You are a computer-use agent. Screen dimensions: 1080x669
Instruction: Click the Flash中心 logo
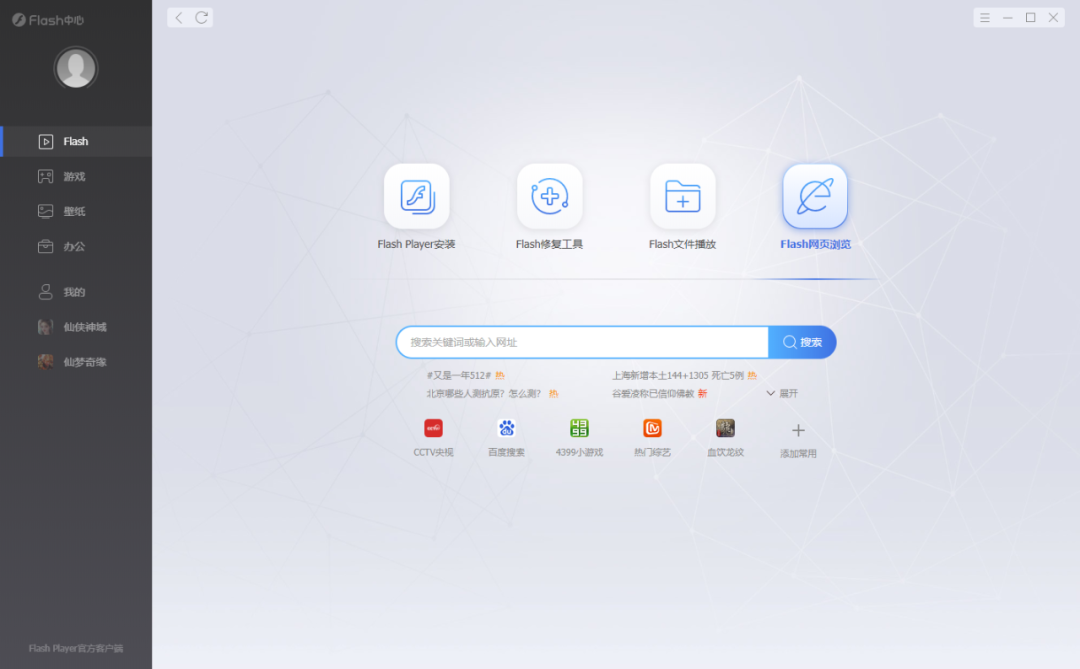(x=48, y=20)
